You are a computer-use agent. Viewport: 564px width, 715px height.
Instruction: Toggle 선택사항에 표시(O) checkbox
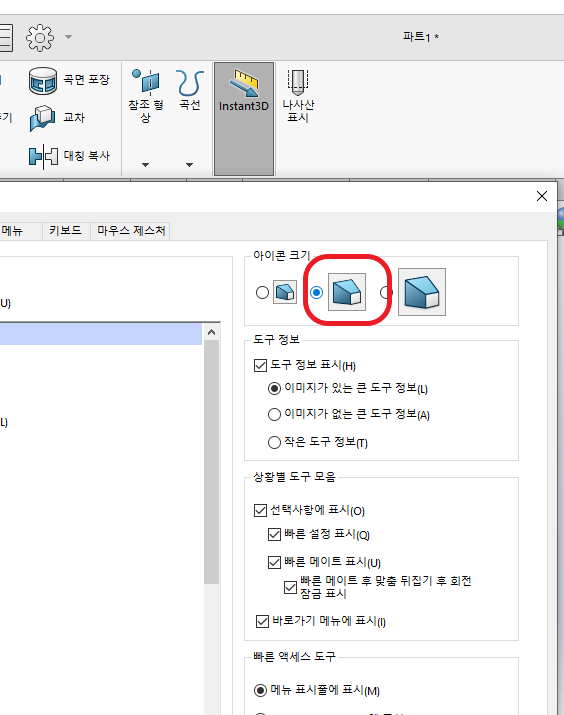[x=260, y=510]
